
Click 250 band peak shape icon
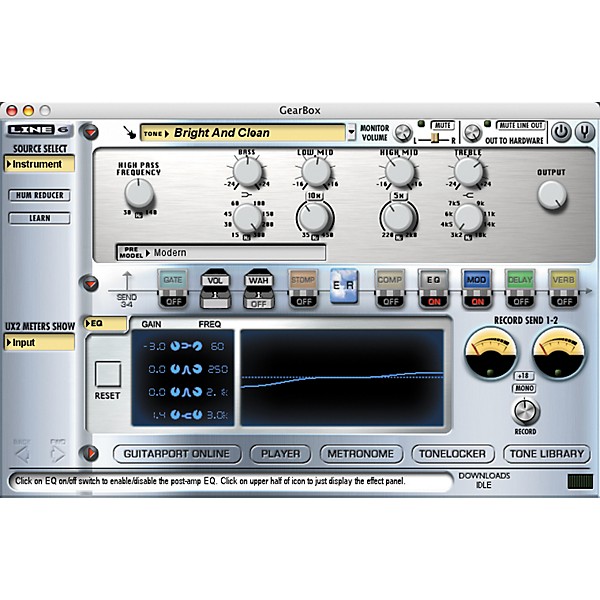[186, 369]
